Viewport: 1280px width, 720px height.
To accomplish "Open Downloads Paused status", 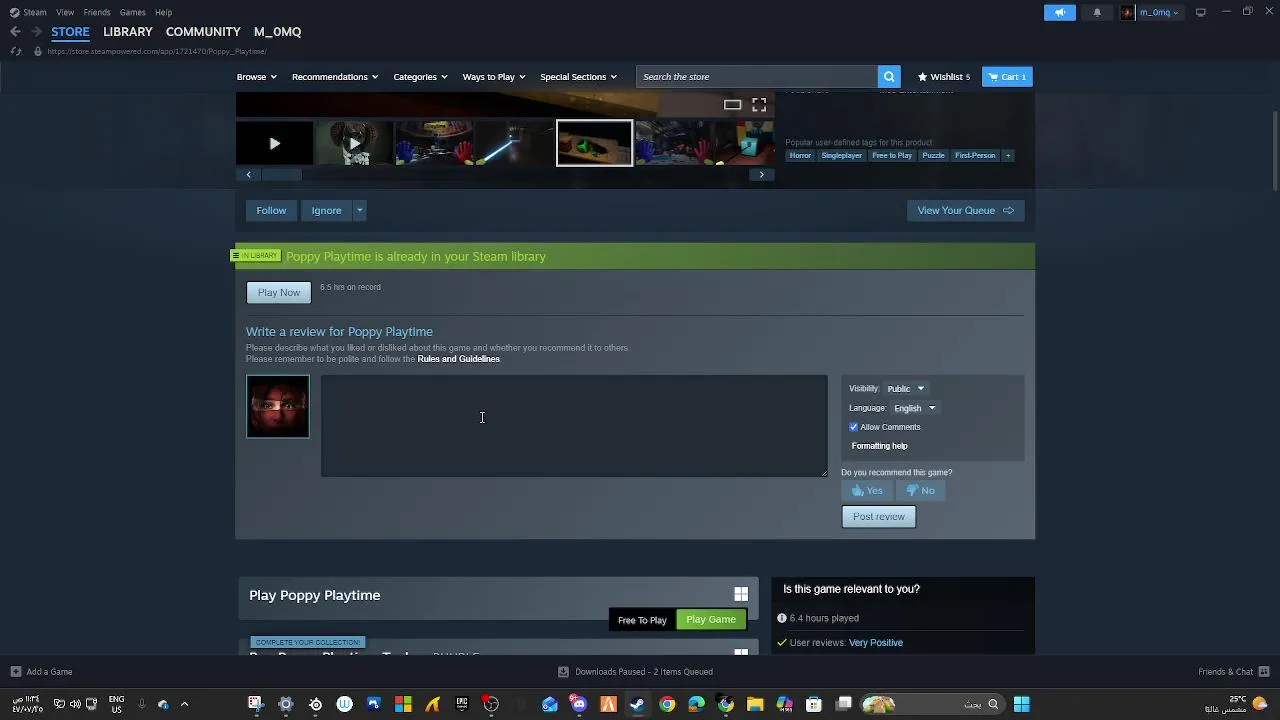I will (x=635, y=672).
